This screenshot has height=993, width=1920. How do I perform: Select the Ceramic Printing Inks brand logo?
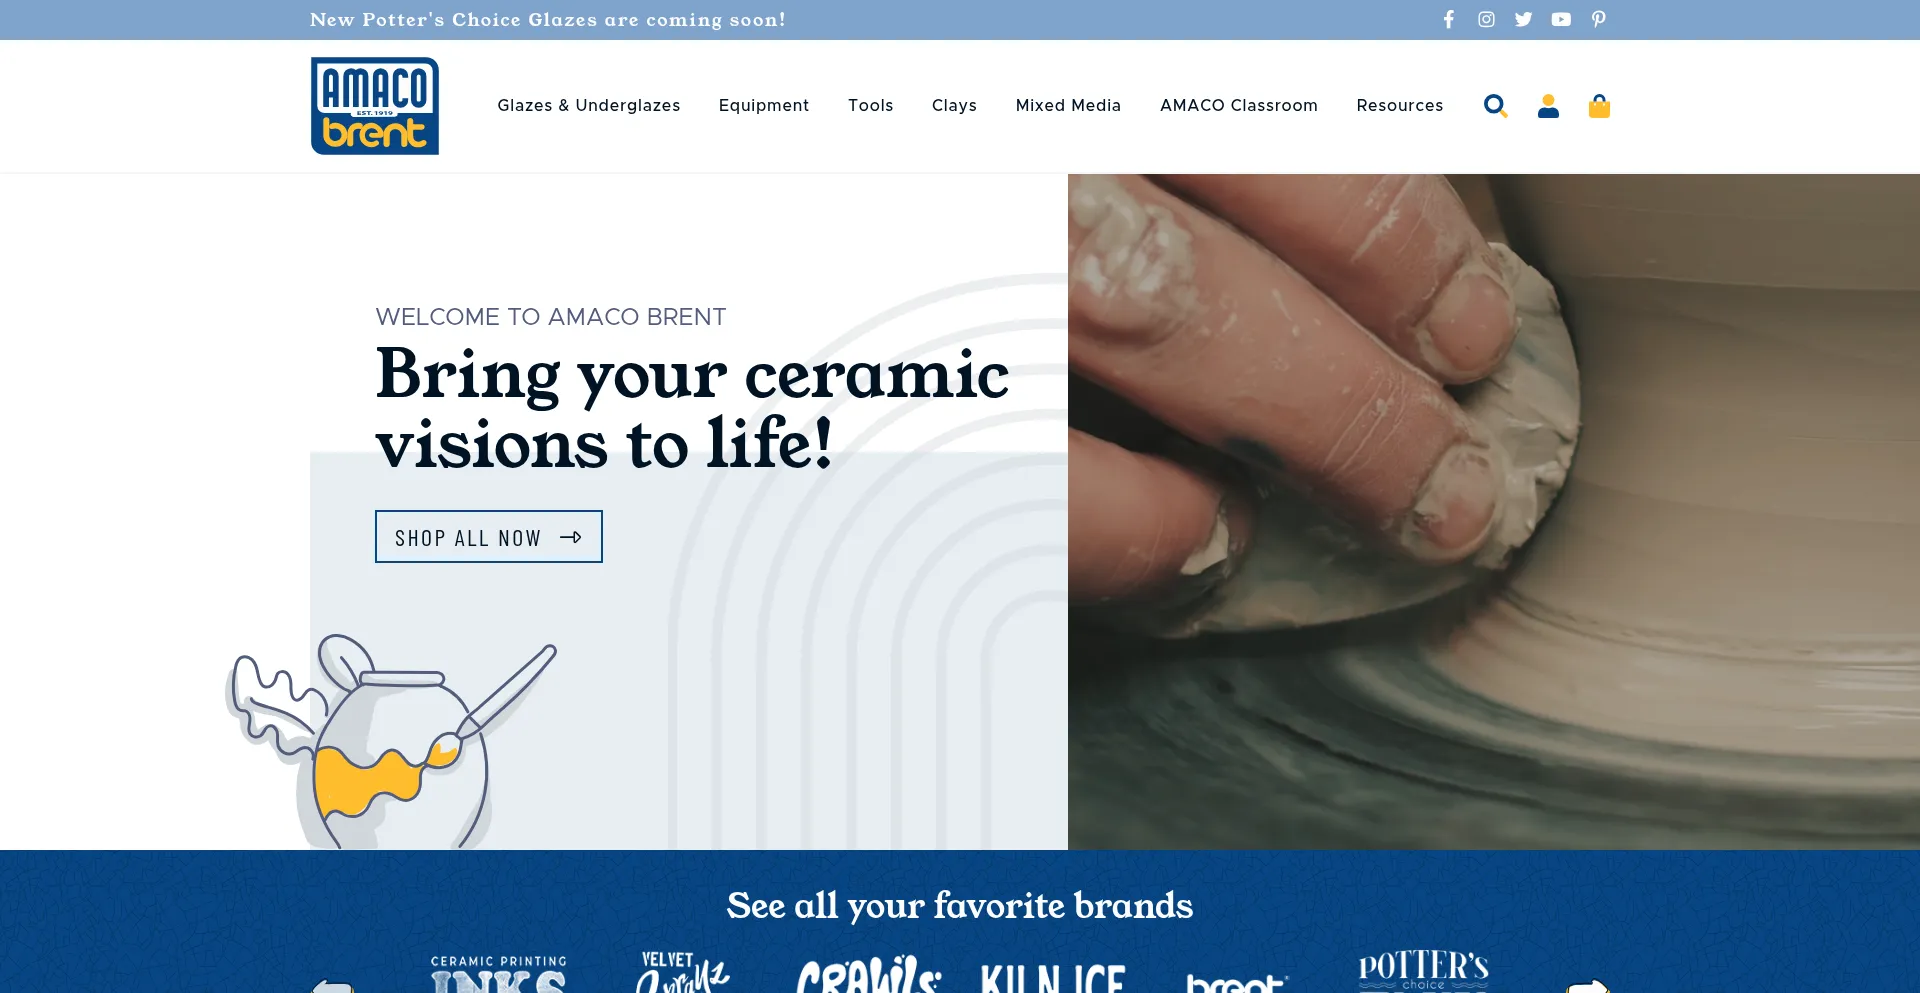click(x=499, y=974)
